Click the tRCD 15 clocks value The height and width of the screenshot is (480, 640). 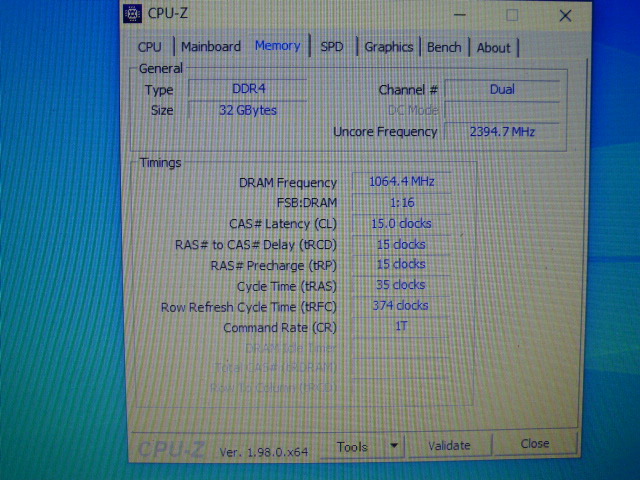click(402, 244)
